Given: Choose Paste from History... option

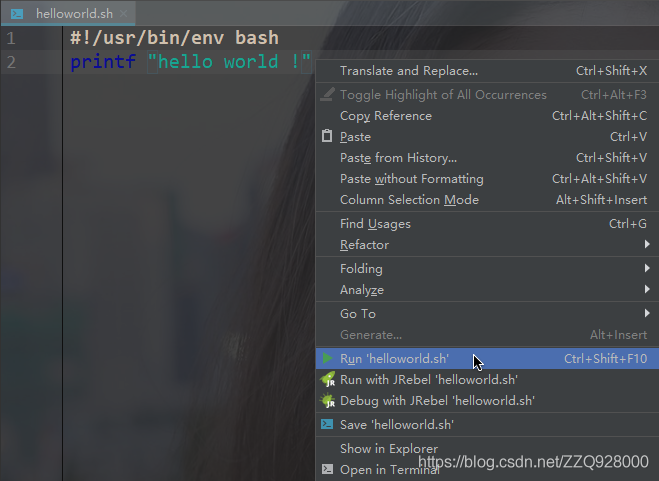Looking at the screenshot, I should [x=398, y=158].
